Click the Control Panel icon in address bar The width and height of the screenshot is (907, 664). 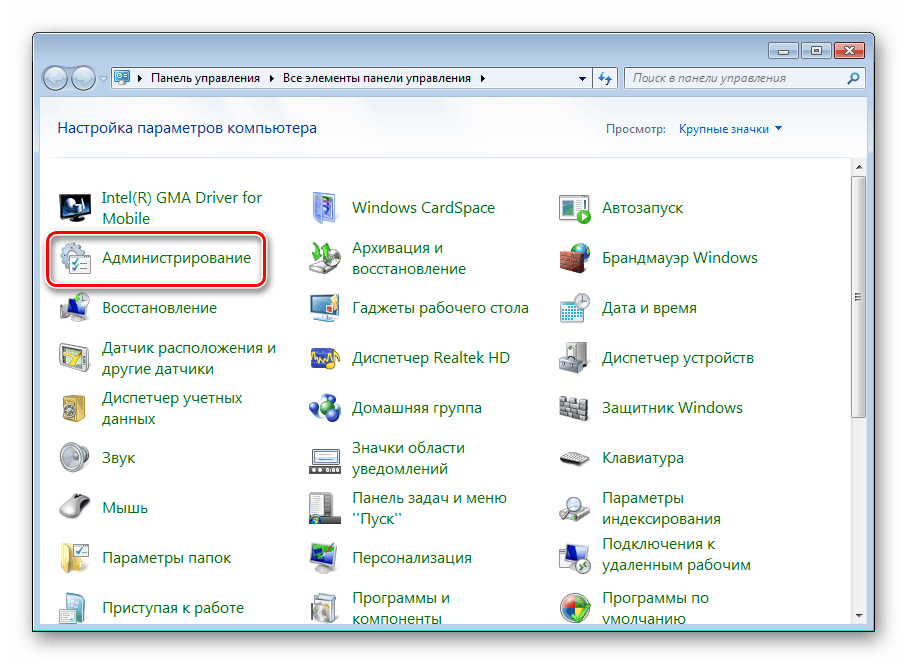pos(122,78)
